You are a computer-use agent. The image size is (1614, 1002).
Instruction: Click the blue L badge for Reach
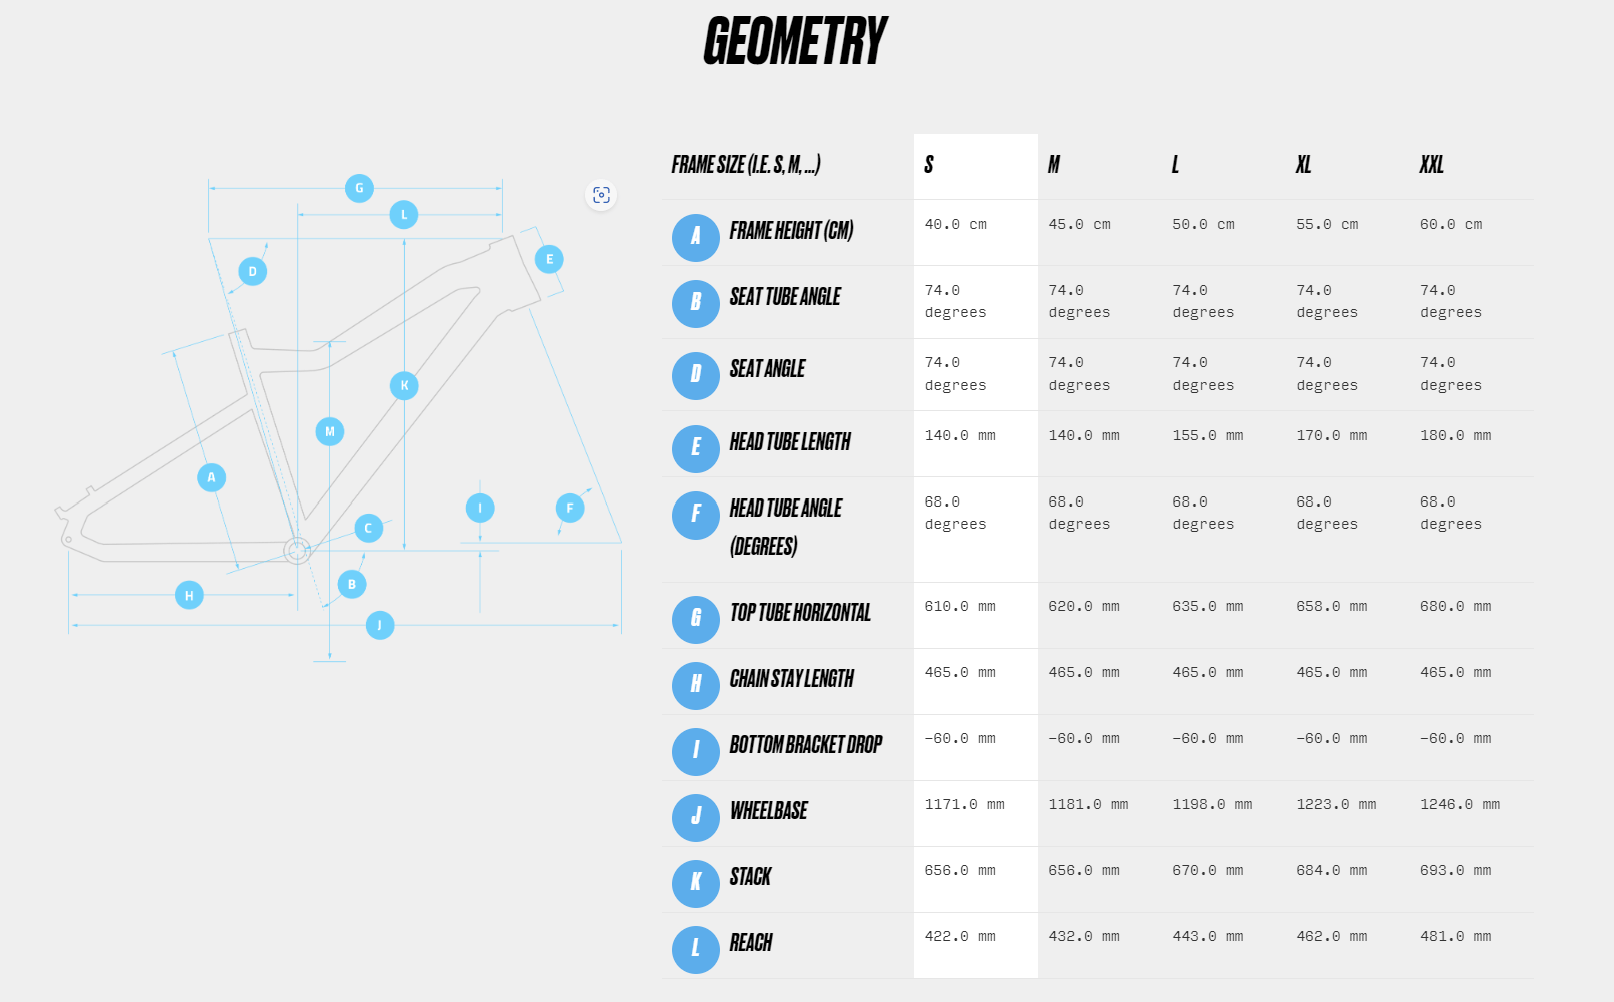[696, 949]
